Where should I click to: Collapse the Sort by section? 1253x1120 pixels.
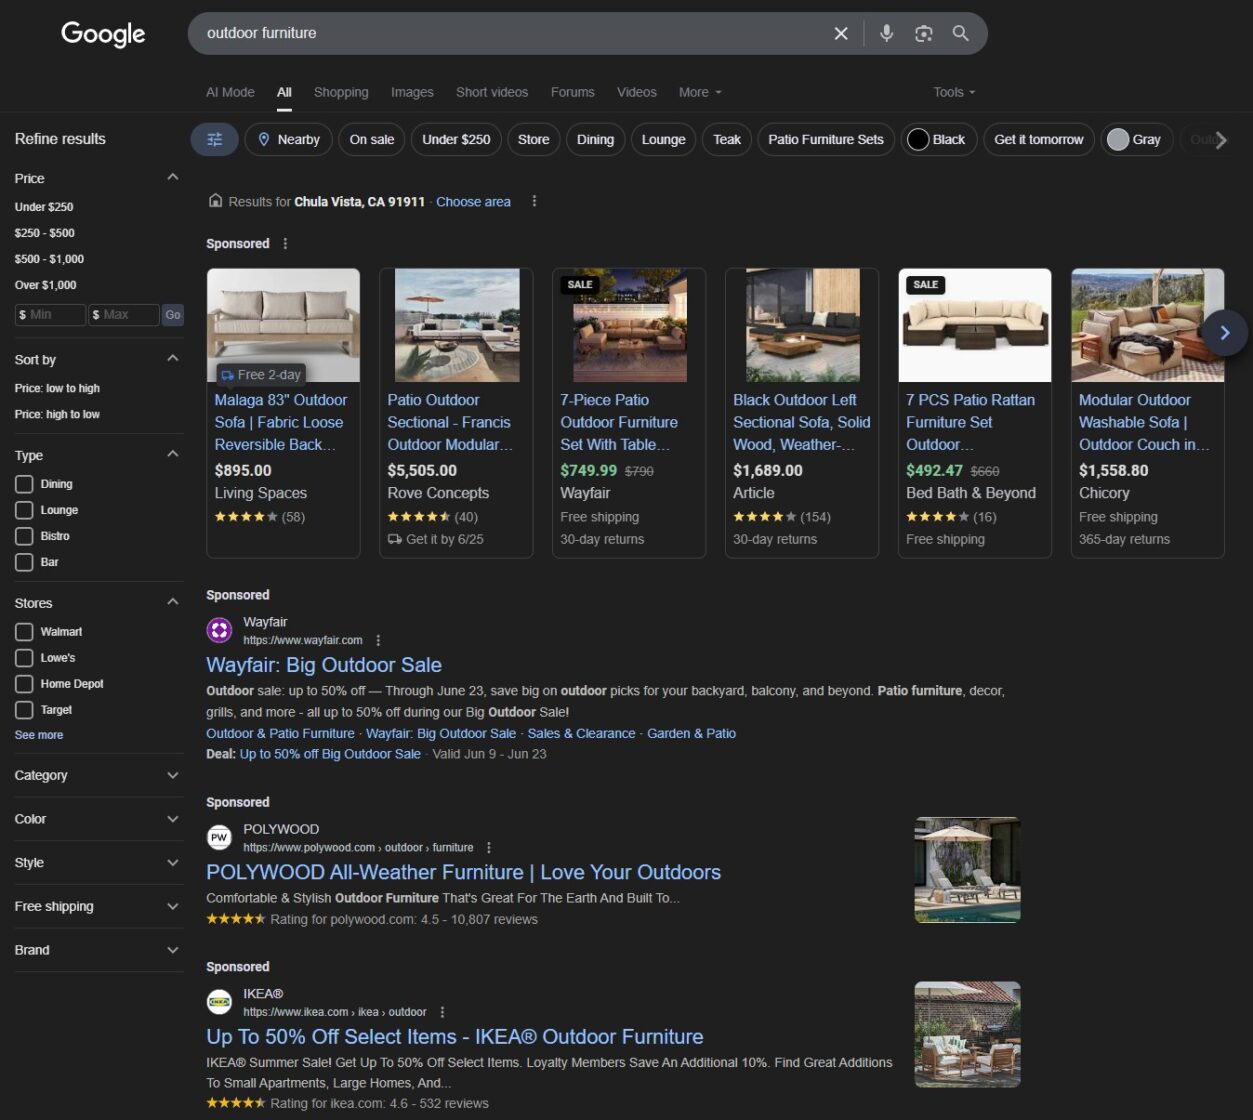tap(173, 358)
